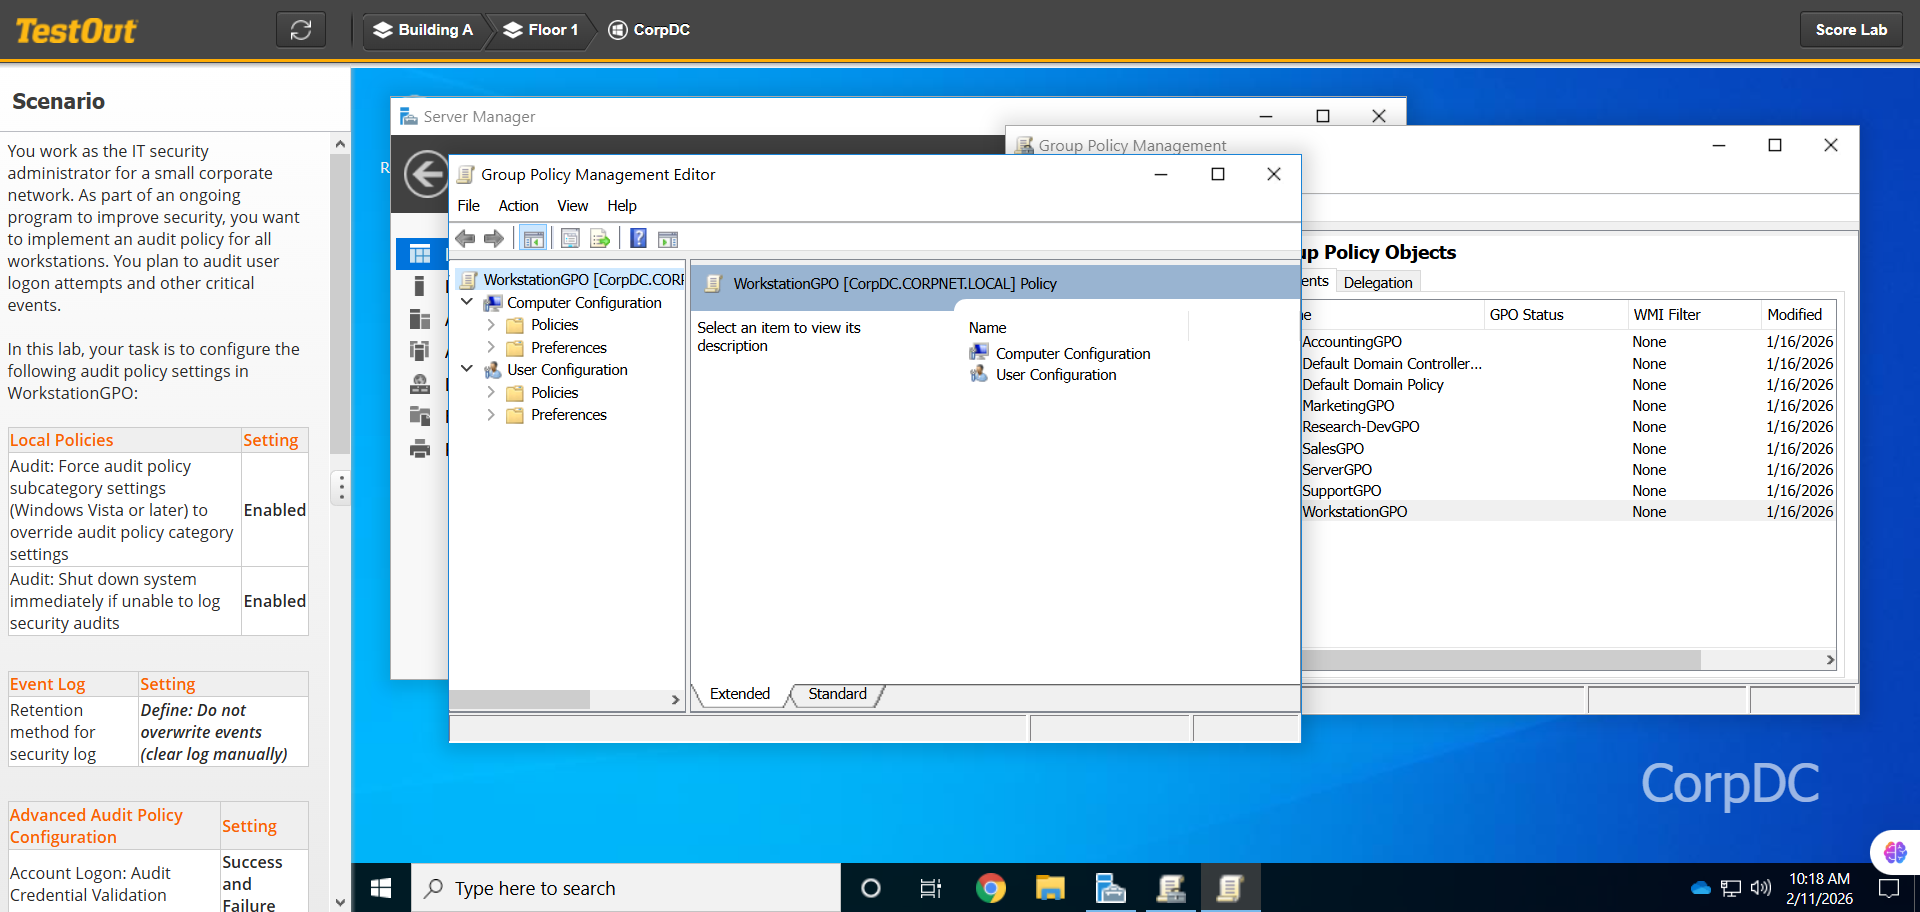This screenshot has height=912, width=1920.
Task: Open the Action menu
Action: (518, 206)
